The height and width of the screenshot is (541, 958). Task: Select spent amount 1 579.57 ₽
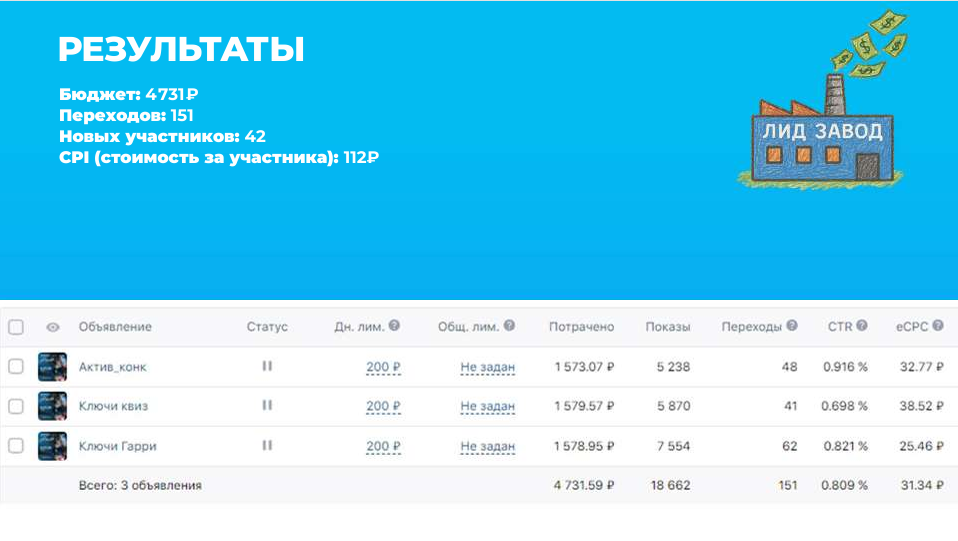584,407
